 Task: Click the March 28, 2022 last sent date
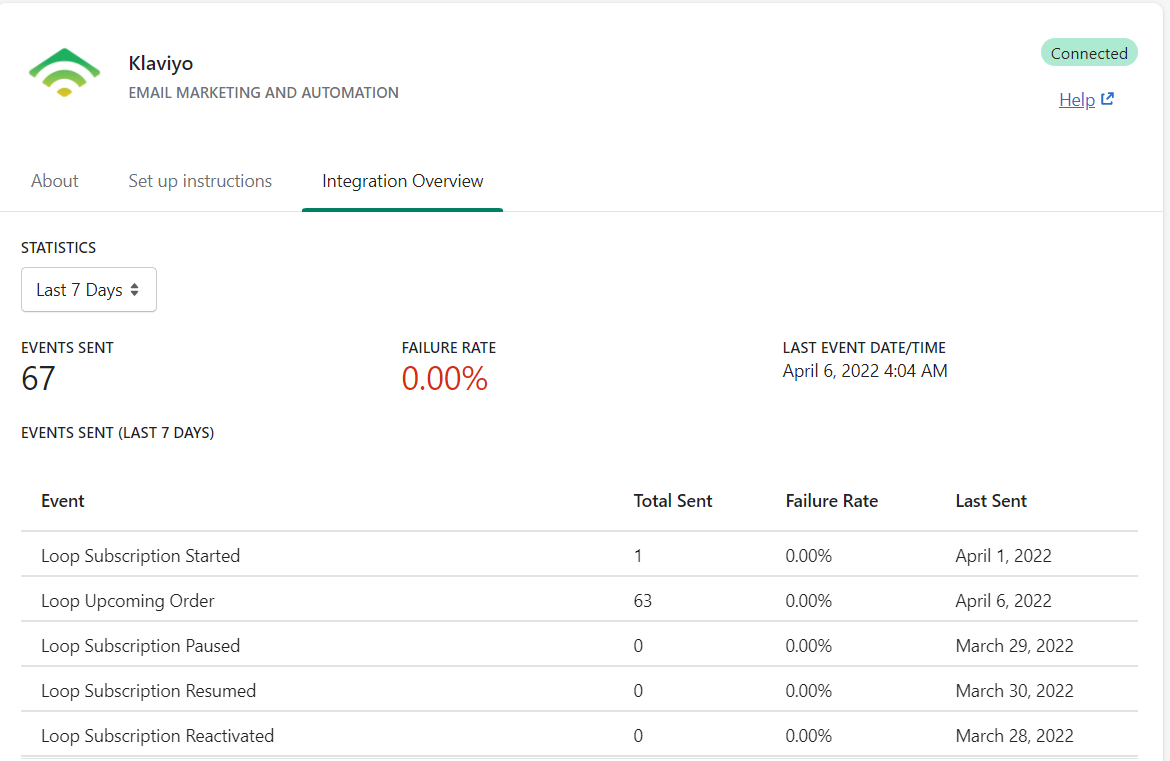point(1014,736)
